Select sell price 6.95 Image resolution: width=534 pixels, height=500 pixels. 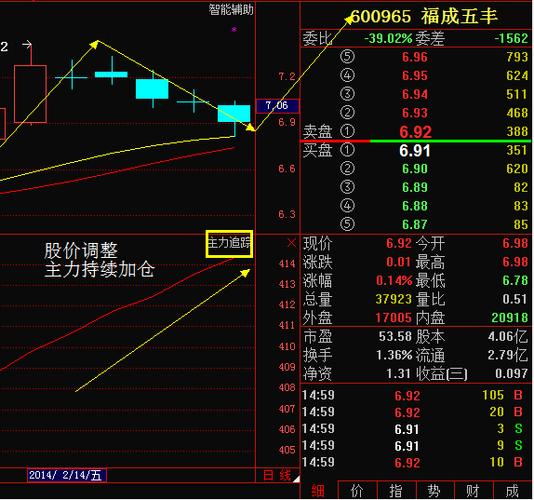[414, 76]
